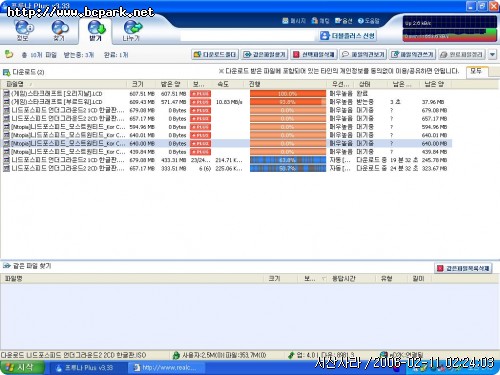Click the up/down transfer icon in status bar
This screenshot has height=375, width=500.
[x=291, y=355]
